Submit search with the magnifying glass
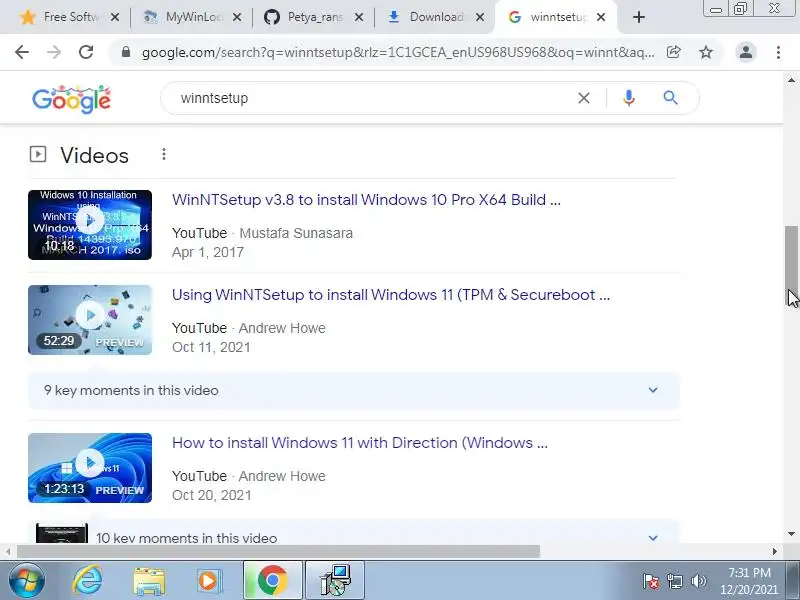 [670, 98]
